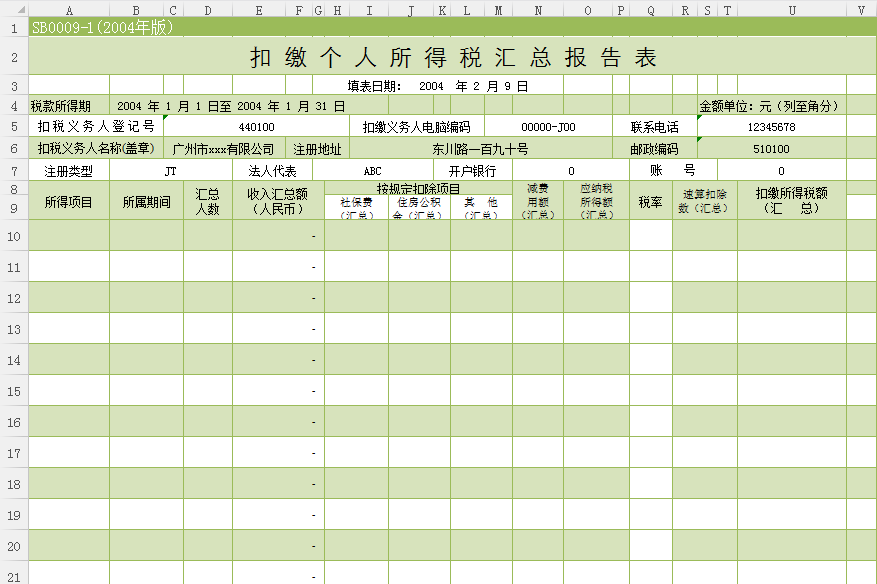Click the select-all corner of the sheet
This screenshot has width=877, height=584.
pyautogui.click(x=14, y=9)
